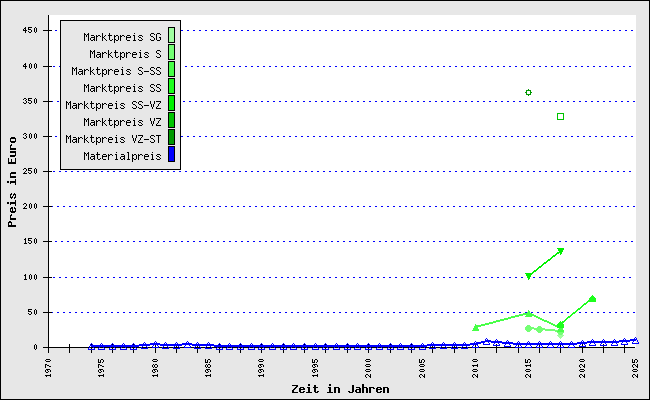Click the y-axis tick label 150
The width and height of the screenshot is (650, 400).
[30, 241]
